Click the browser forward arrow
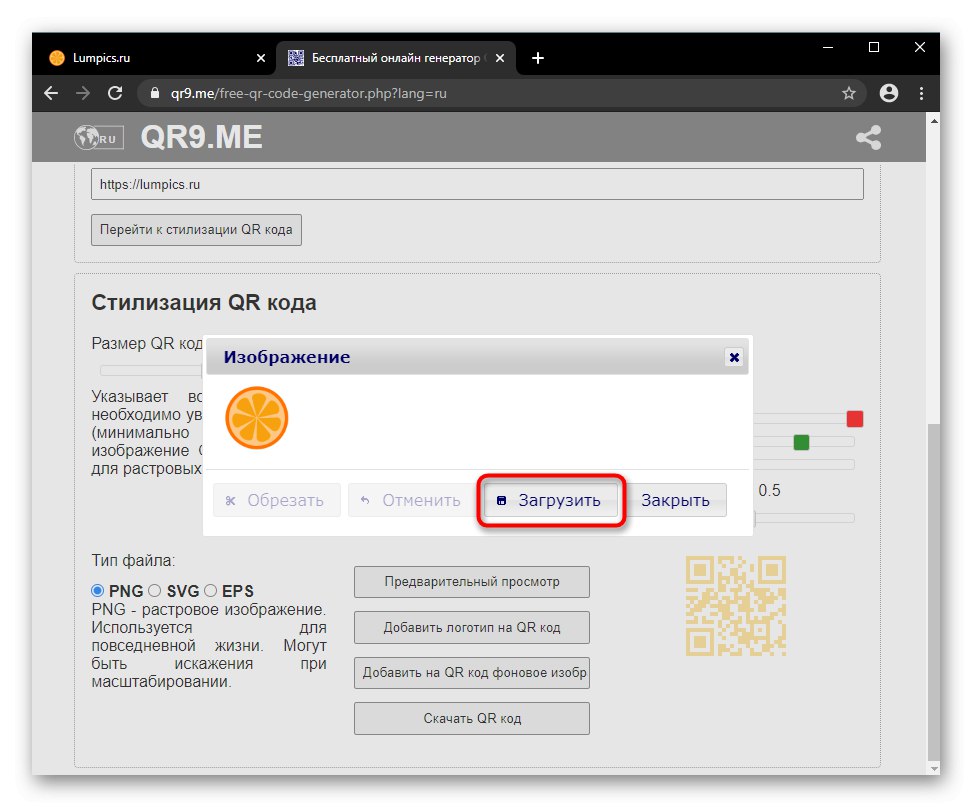 [x=83, y=94]
